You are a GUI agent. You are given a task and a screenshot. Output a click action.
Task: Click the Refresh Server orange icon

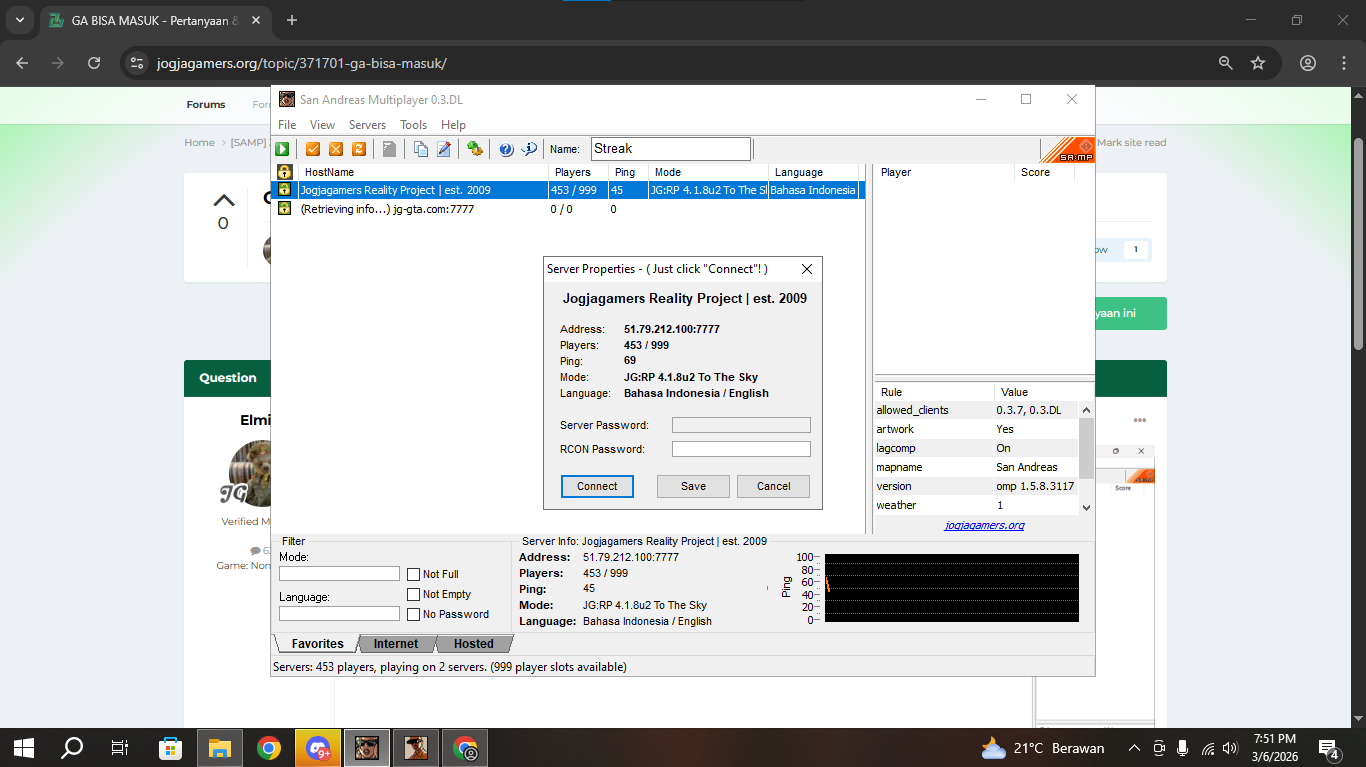(359, 149)
